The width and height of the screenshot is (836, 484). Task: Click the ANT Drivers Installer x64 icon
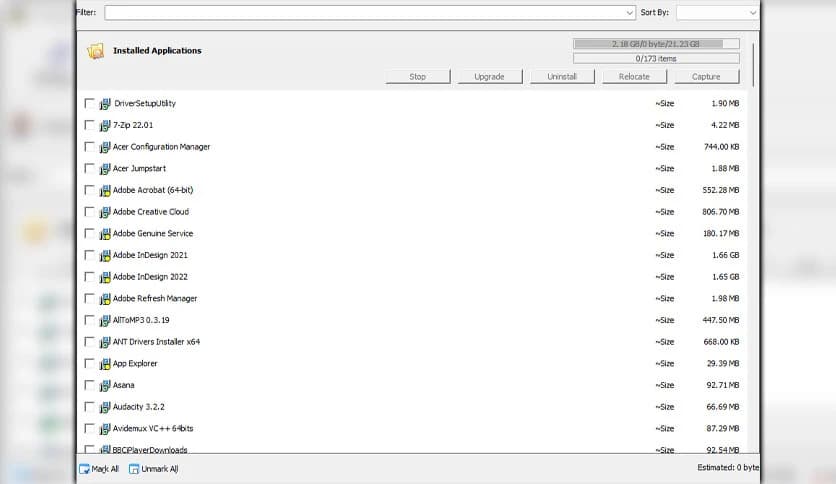point(105,342)
